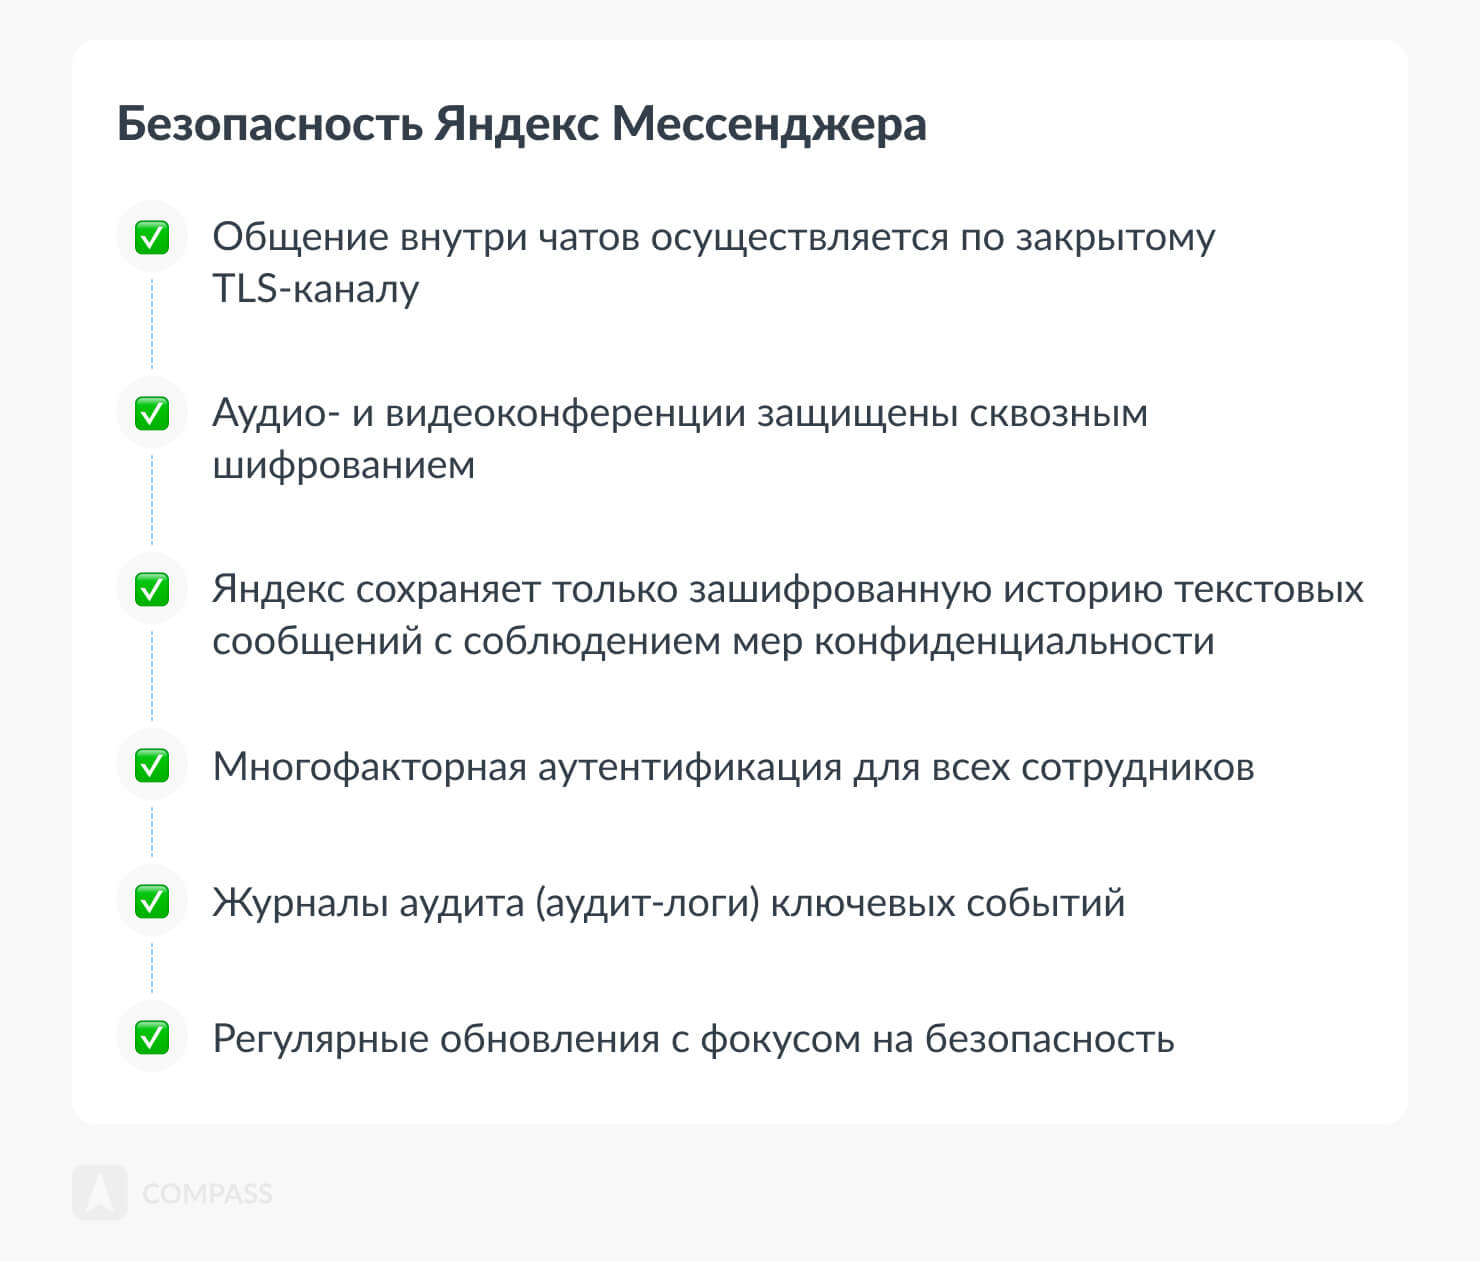Click the checkmark beside Яндекс сохраняет item

coord(152,589)
